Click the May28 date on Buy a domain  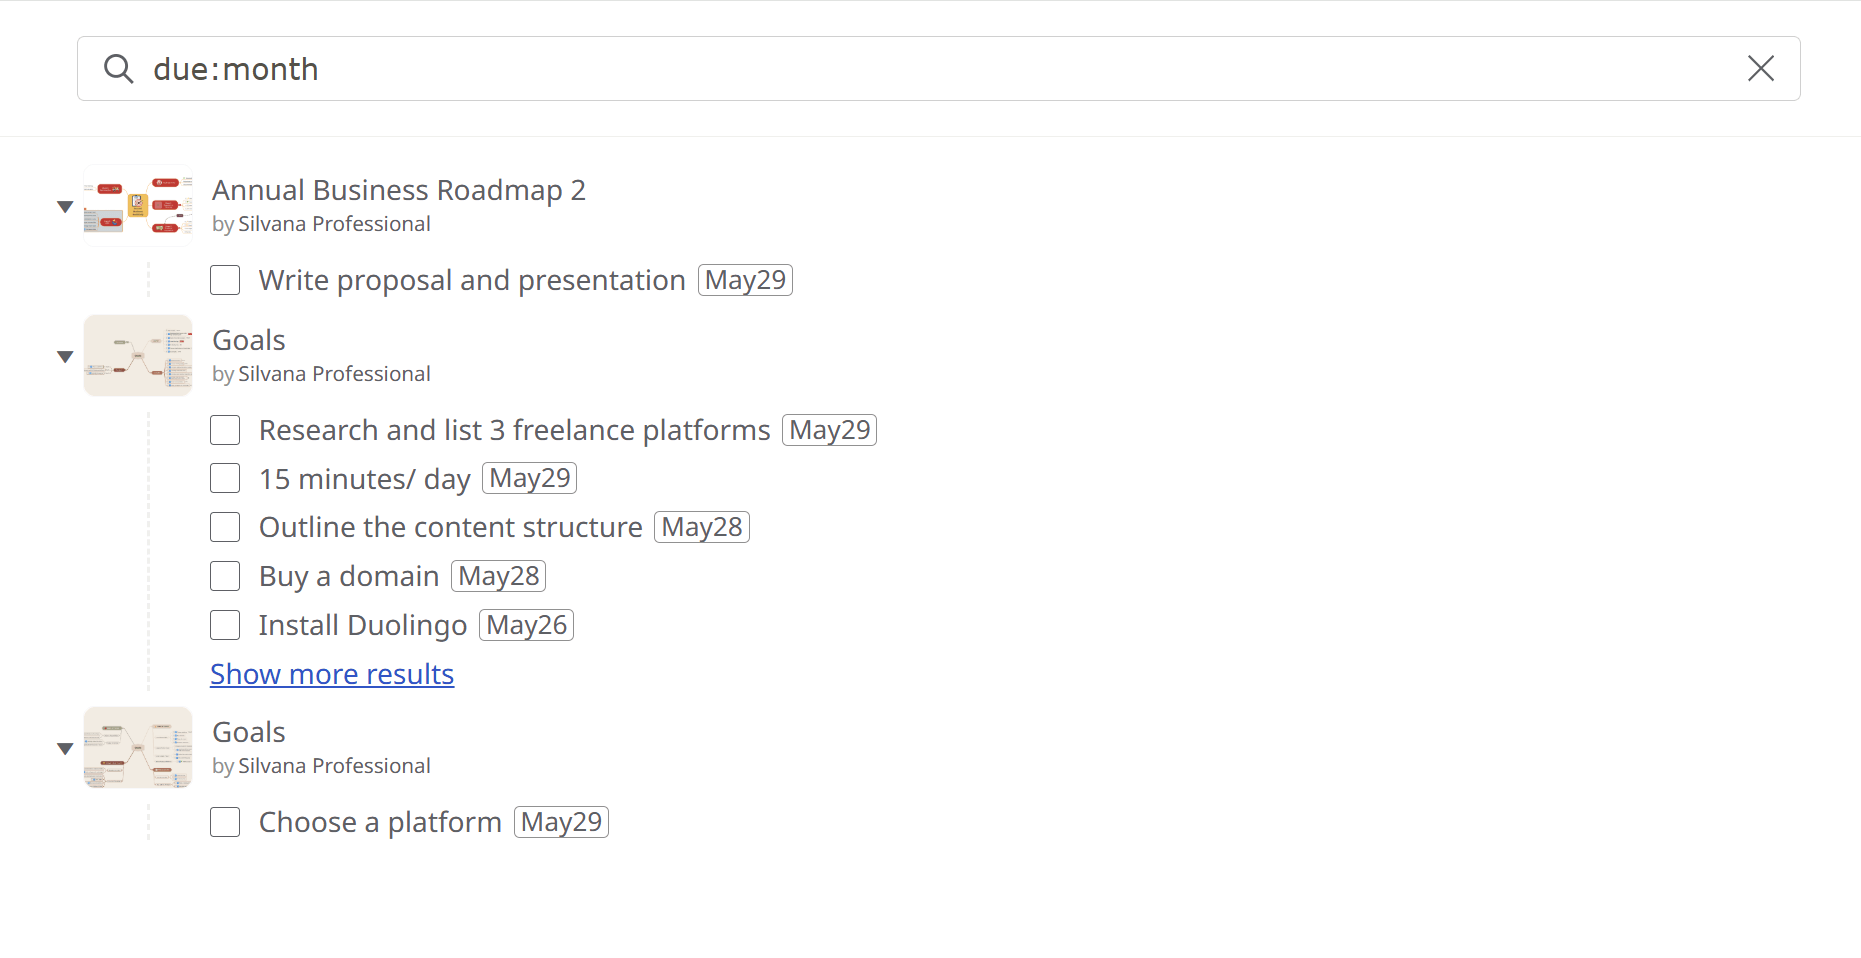pyautogui.click(x=498, y=576)
